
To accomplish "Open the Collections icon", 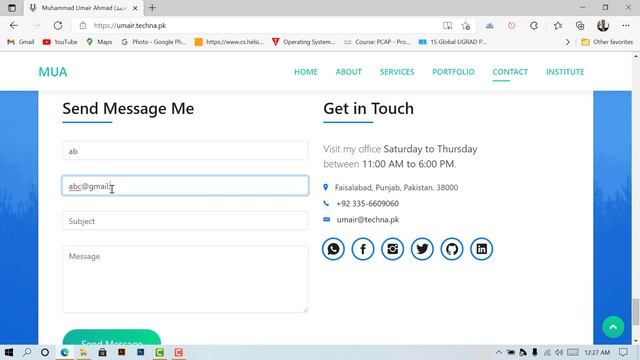I will (580, 26).
